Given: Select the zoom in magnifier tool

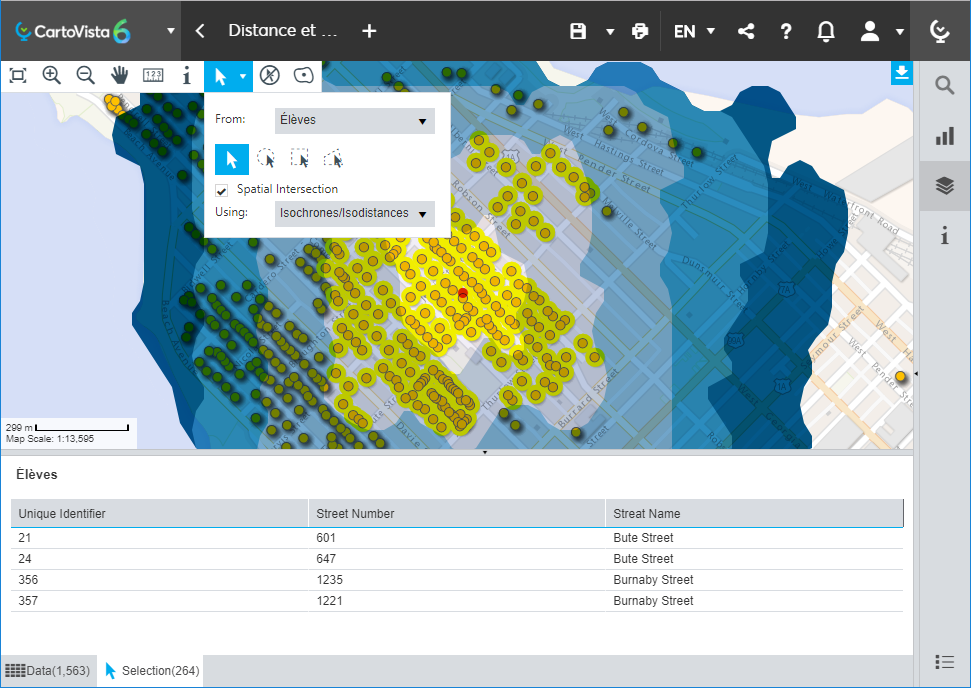Looking at the screenshot, I should pos(52,75).
